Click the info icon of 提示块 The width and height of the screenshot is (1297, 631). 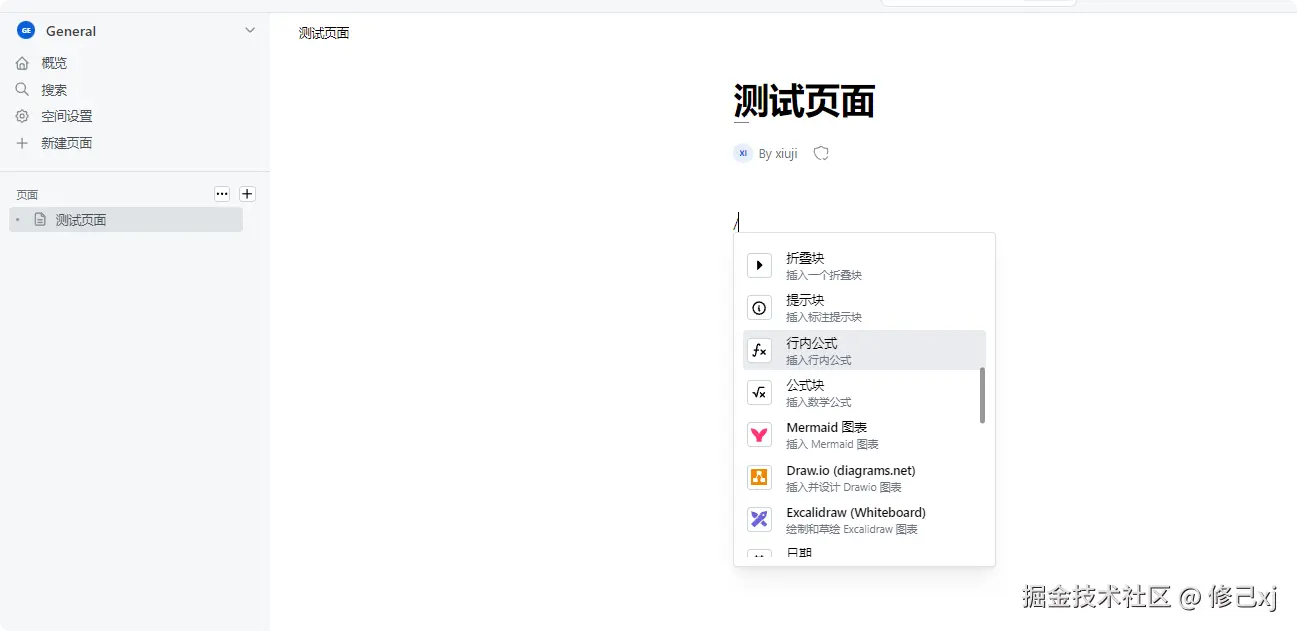(x=760, y=308)
